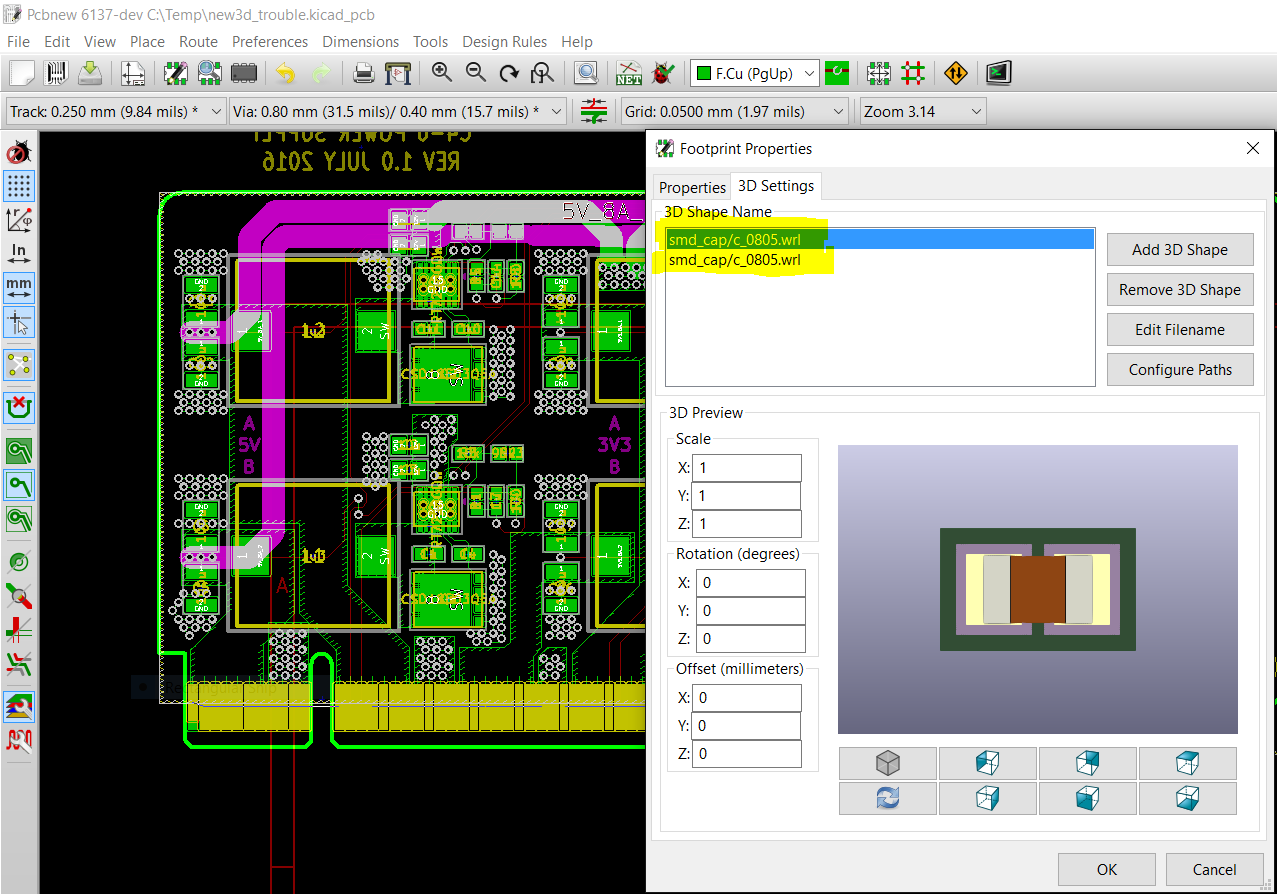
Task: Toggle grid display in left toolbar
Action: pyautogui.click(x=19, y=186)
